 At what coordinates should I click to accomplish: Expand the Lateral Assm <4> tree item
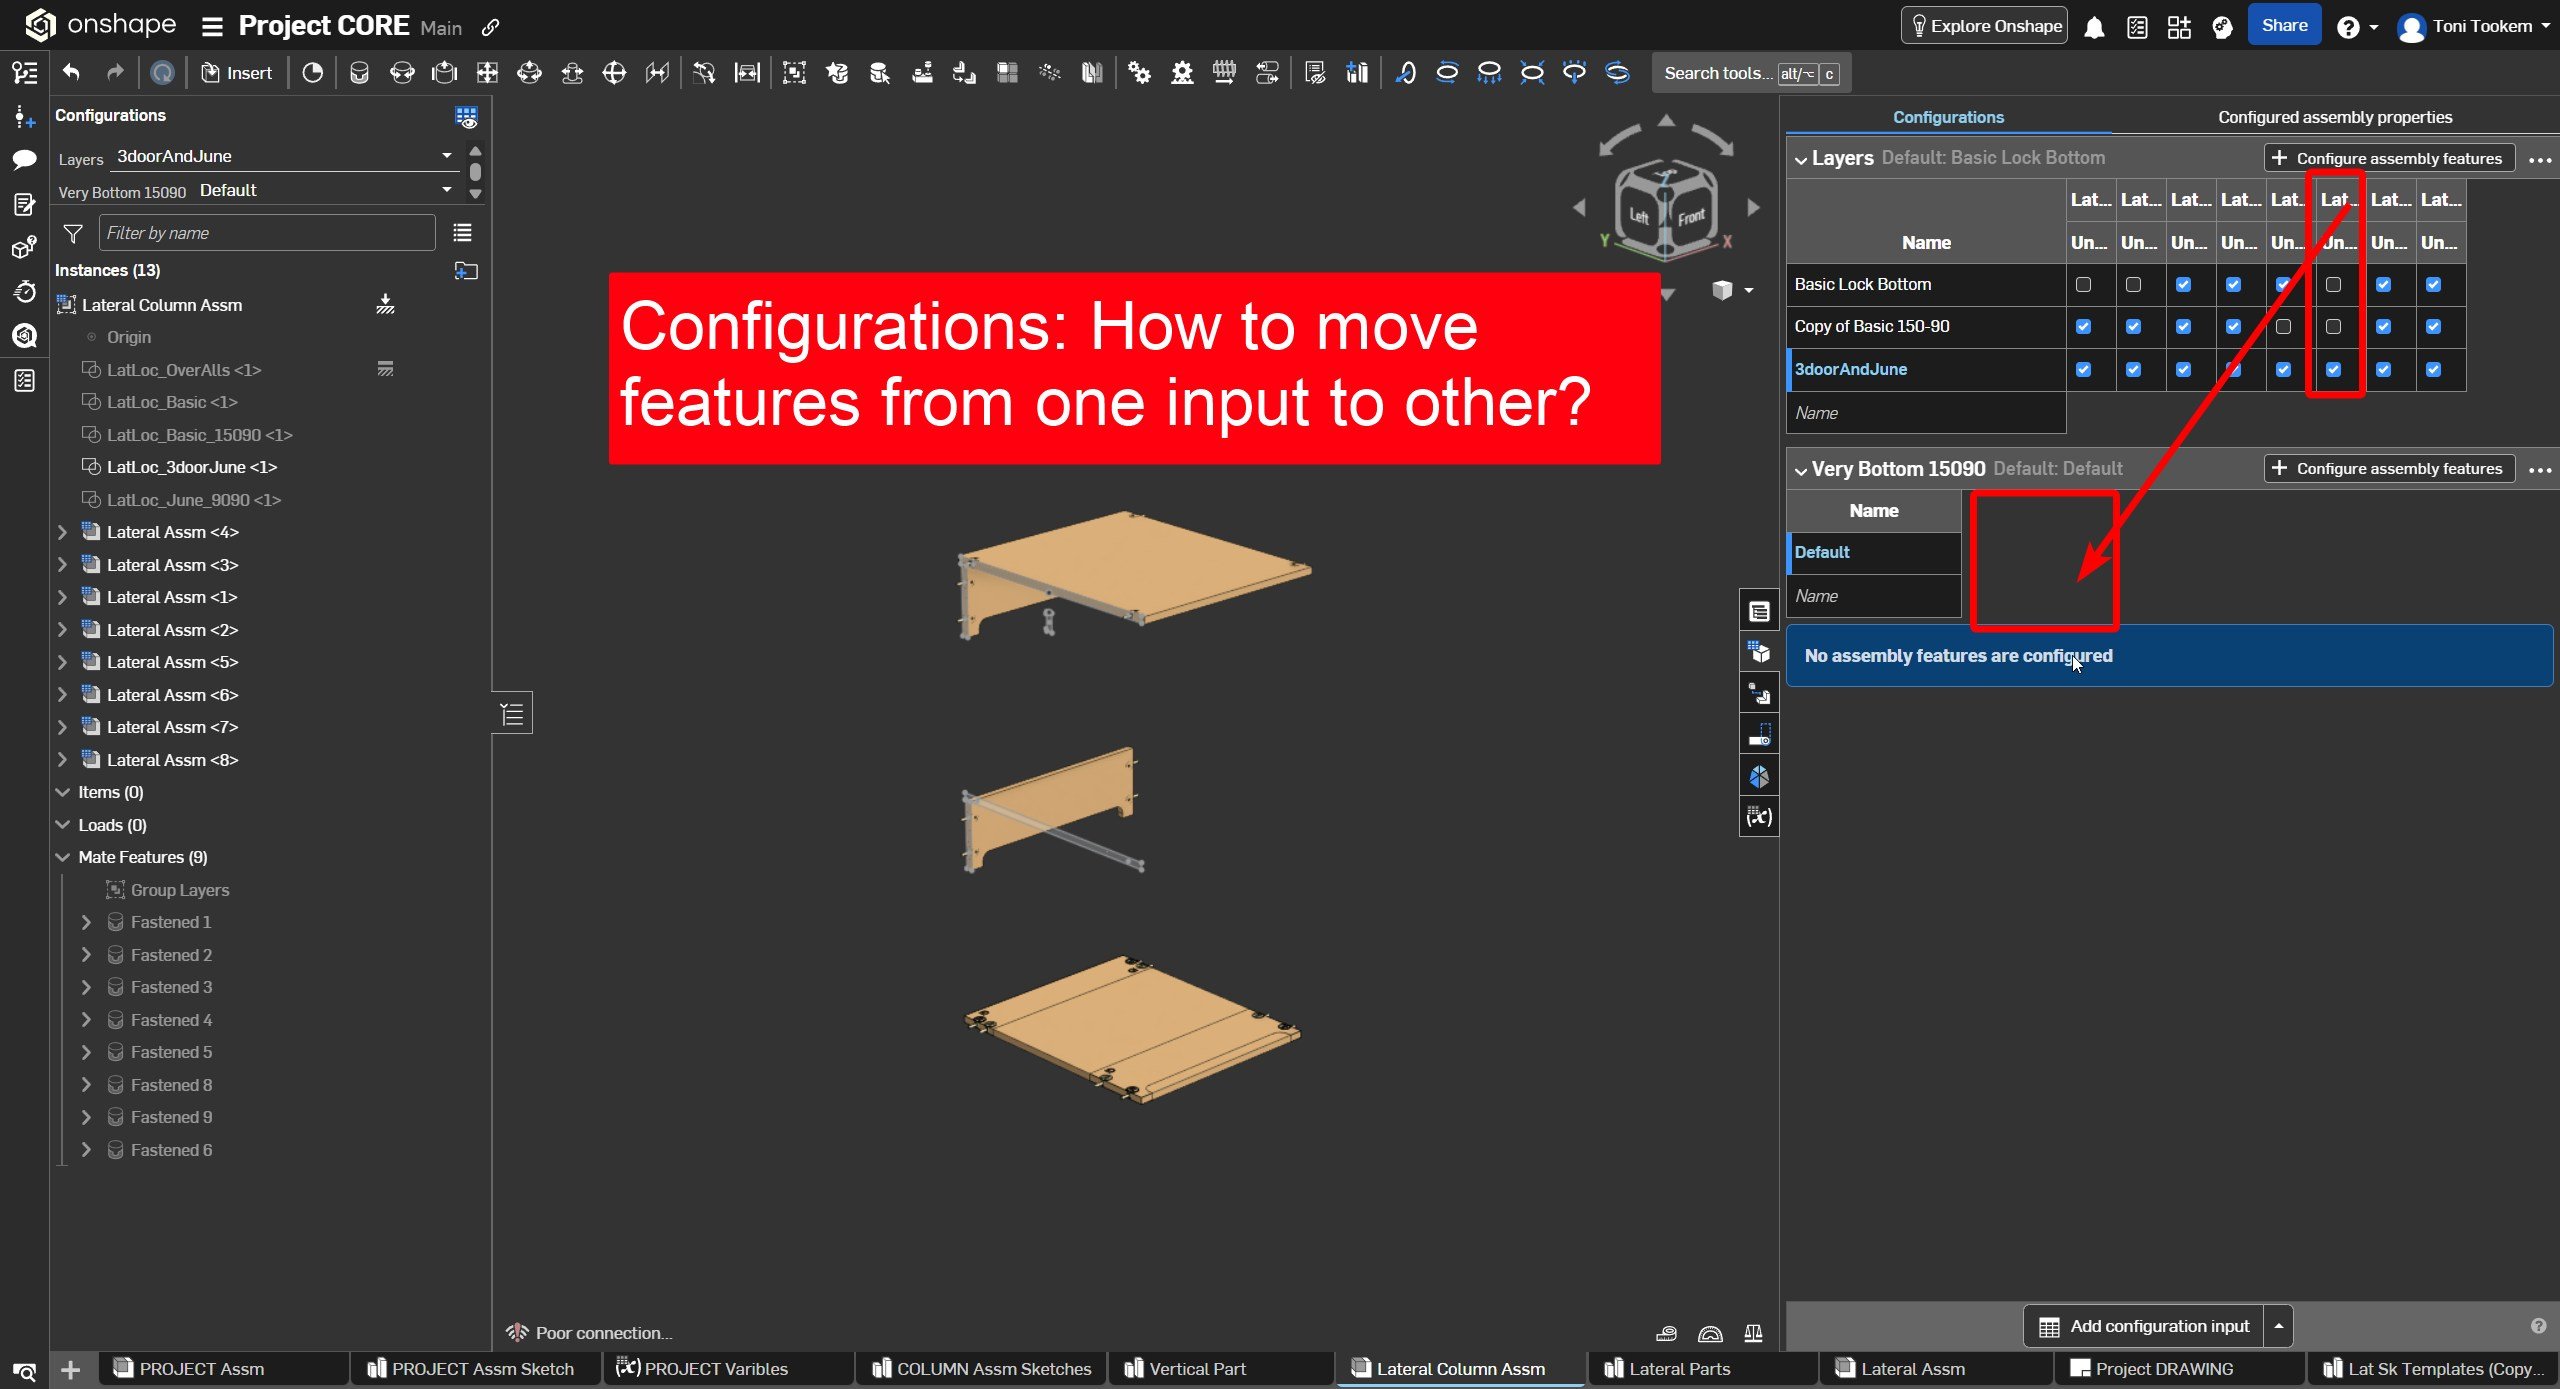tap(62, 533)
